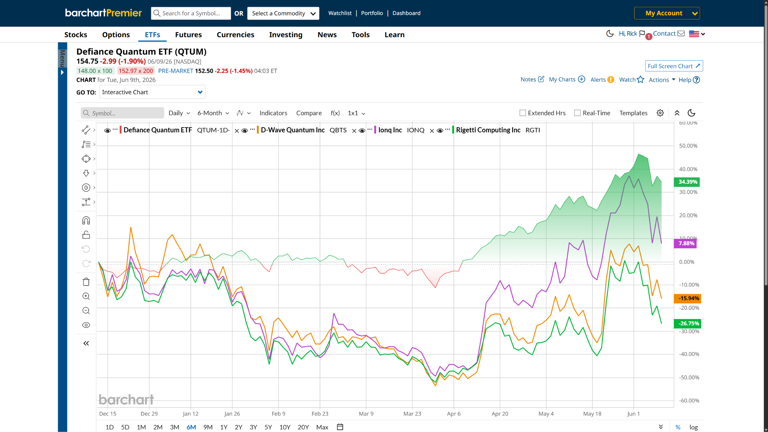Click the Symbol search input field

click(122, 113)
